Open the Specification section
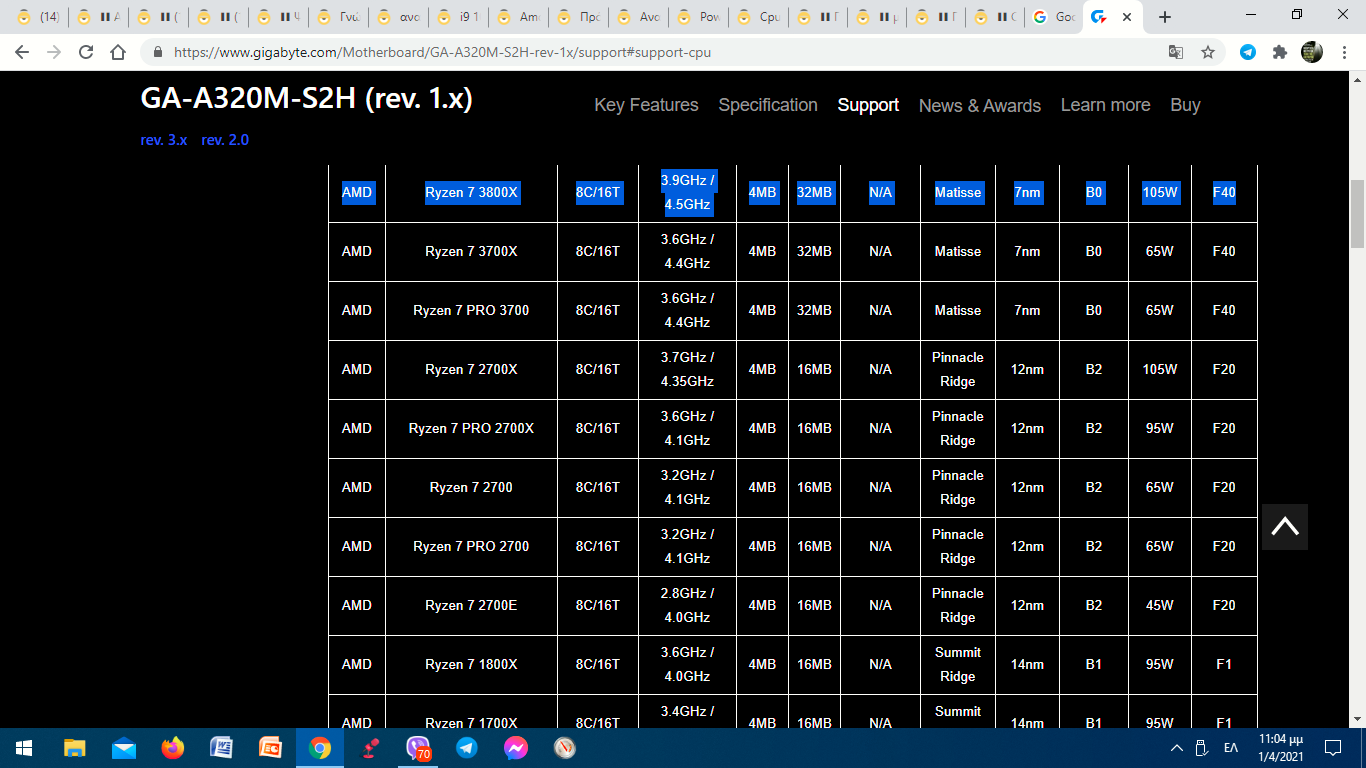Image resolution: width=1366 pixels, height=768 pixels. coord(768,105)
